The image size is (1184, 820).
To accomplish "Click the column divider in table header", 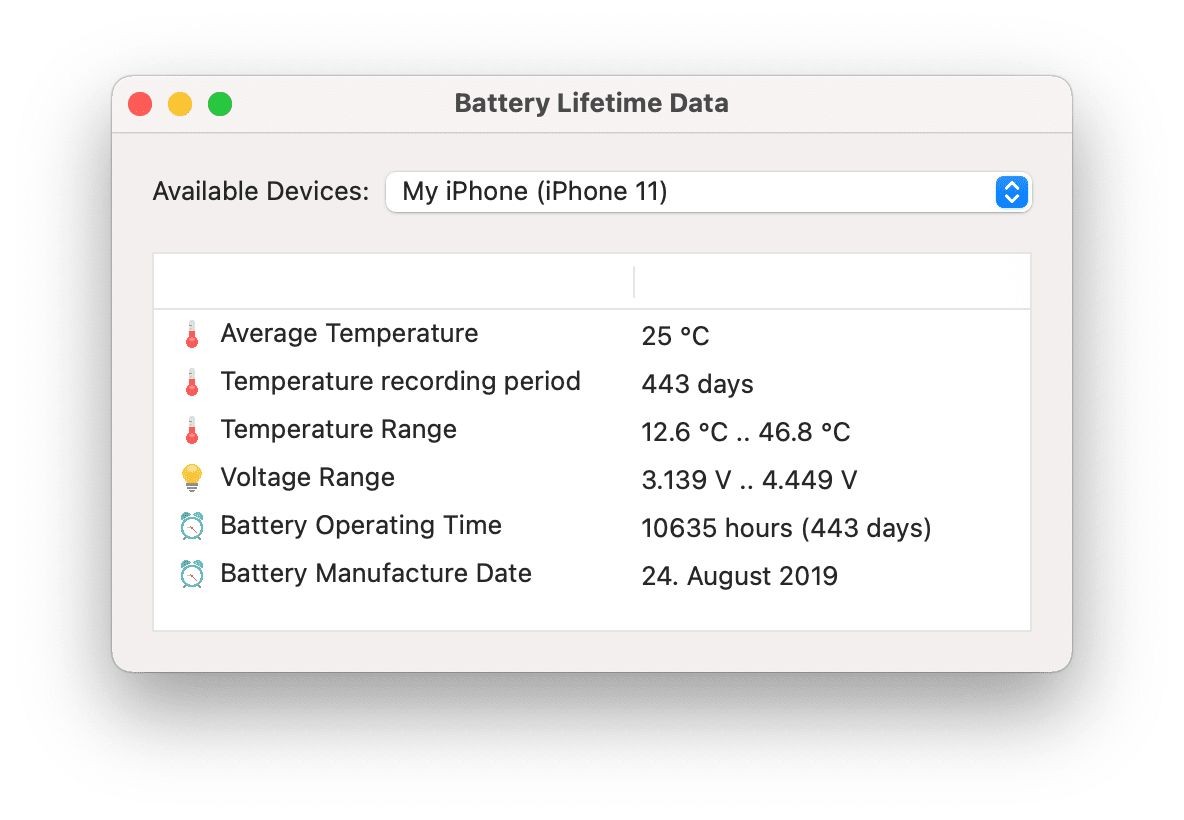I will 634,282.
